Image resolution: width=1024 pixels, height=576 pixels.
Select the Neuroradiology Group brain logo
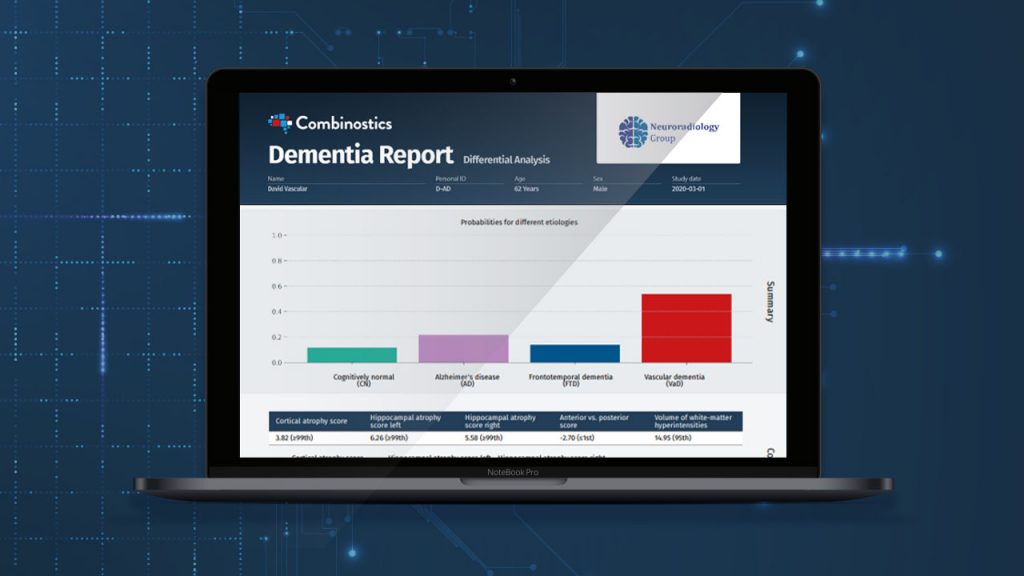[630, 129]
